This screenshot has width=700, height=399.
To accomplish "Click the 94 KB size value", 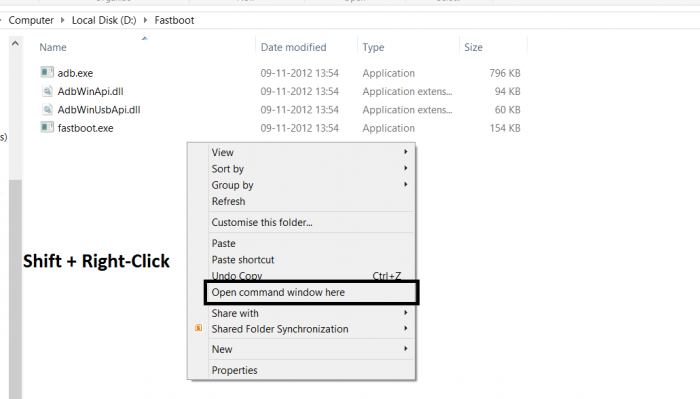I will pyautogui.click(x=507, y=91).
